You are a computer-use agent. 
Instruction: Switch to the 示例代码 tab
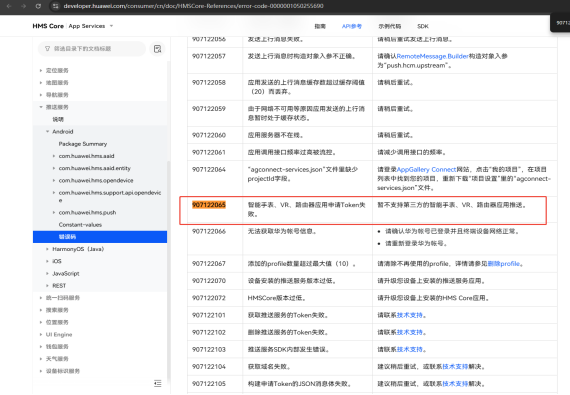click(390, 26)
